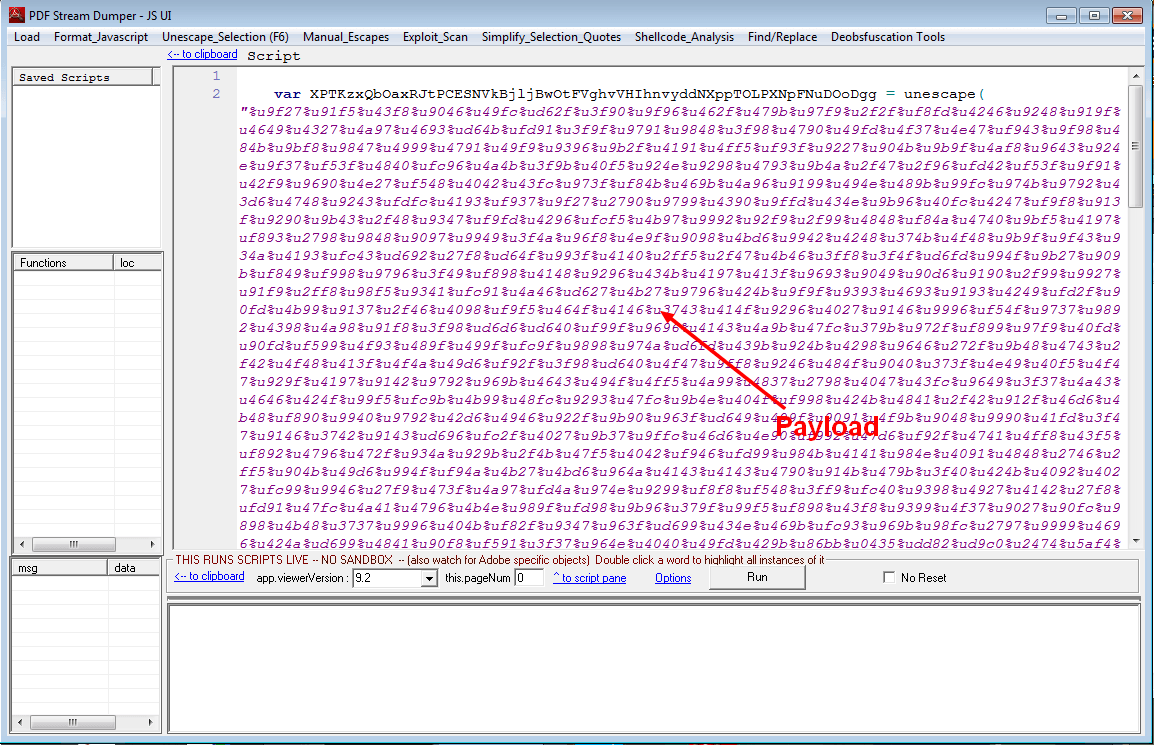
Task: Open Deobsfuscation Tools menu
Action: point(887,37)
